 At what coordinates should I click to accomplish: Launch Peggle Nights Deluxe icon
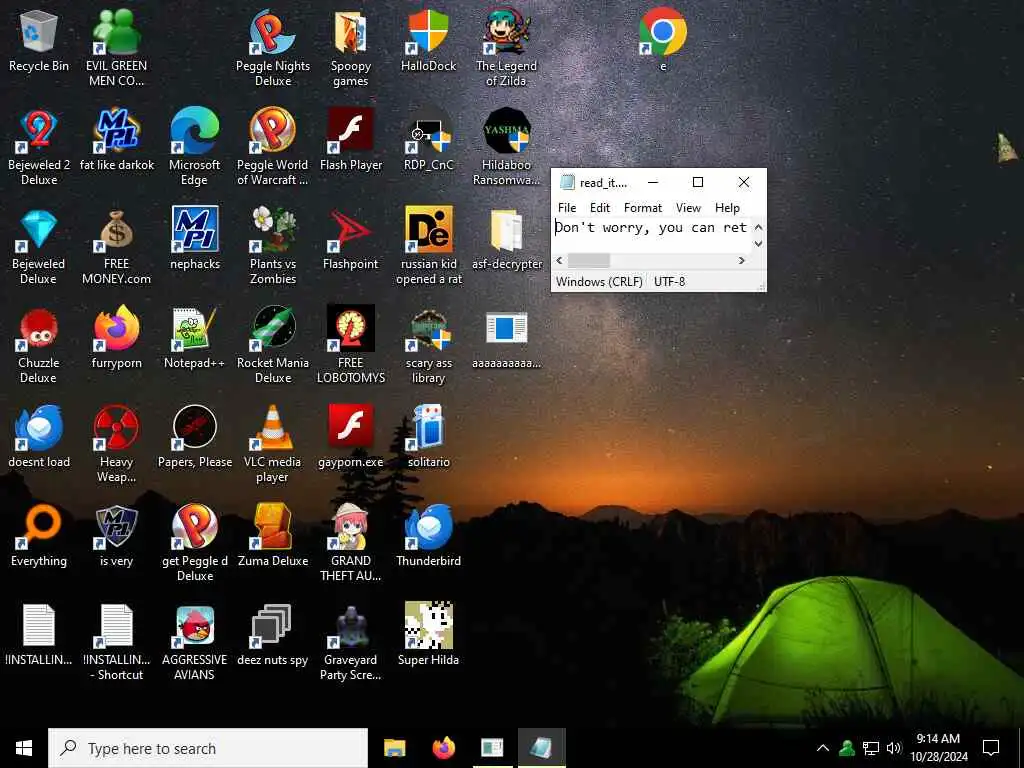pyautogui.click(x=273, y=48)
